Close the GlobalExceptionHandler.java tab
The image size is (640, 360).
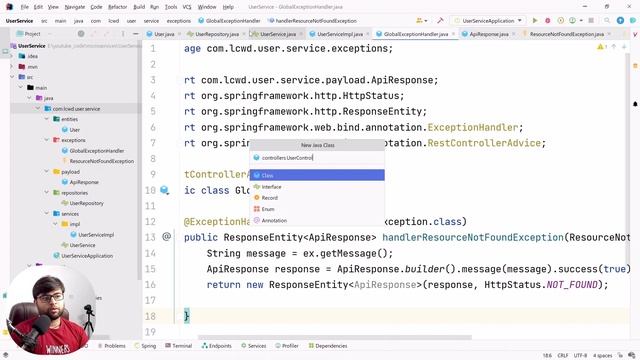(x=453, y=34)
